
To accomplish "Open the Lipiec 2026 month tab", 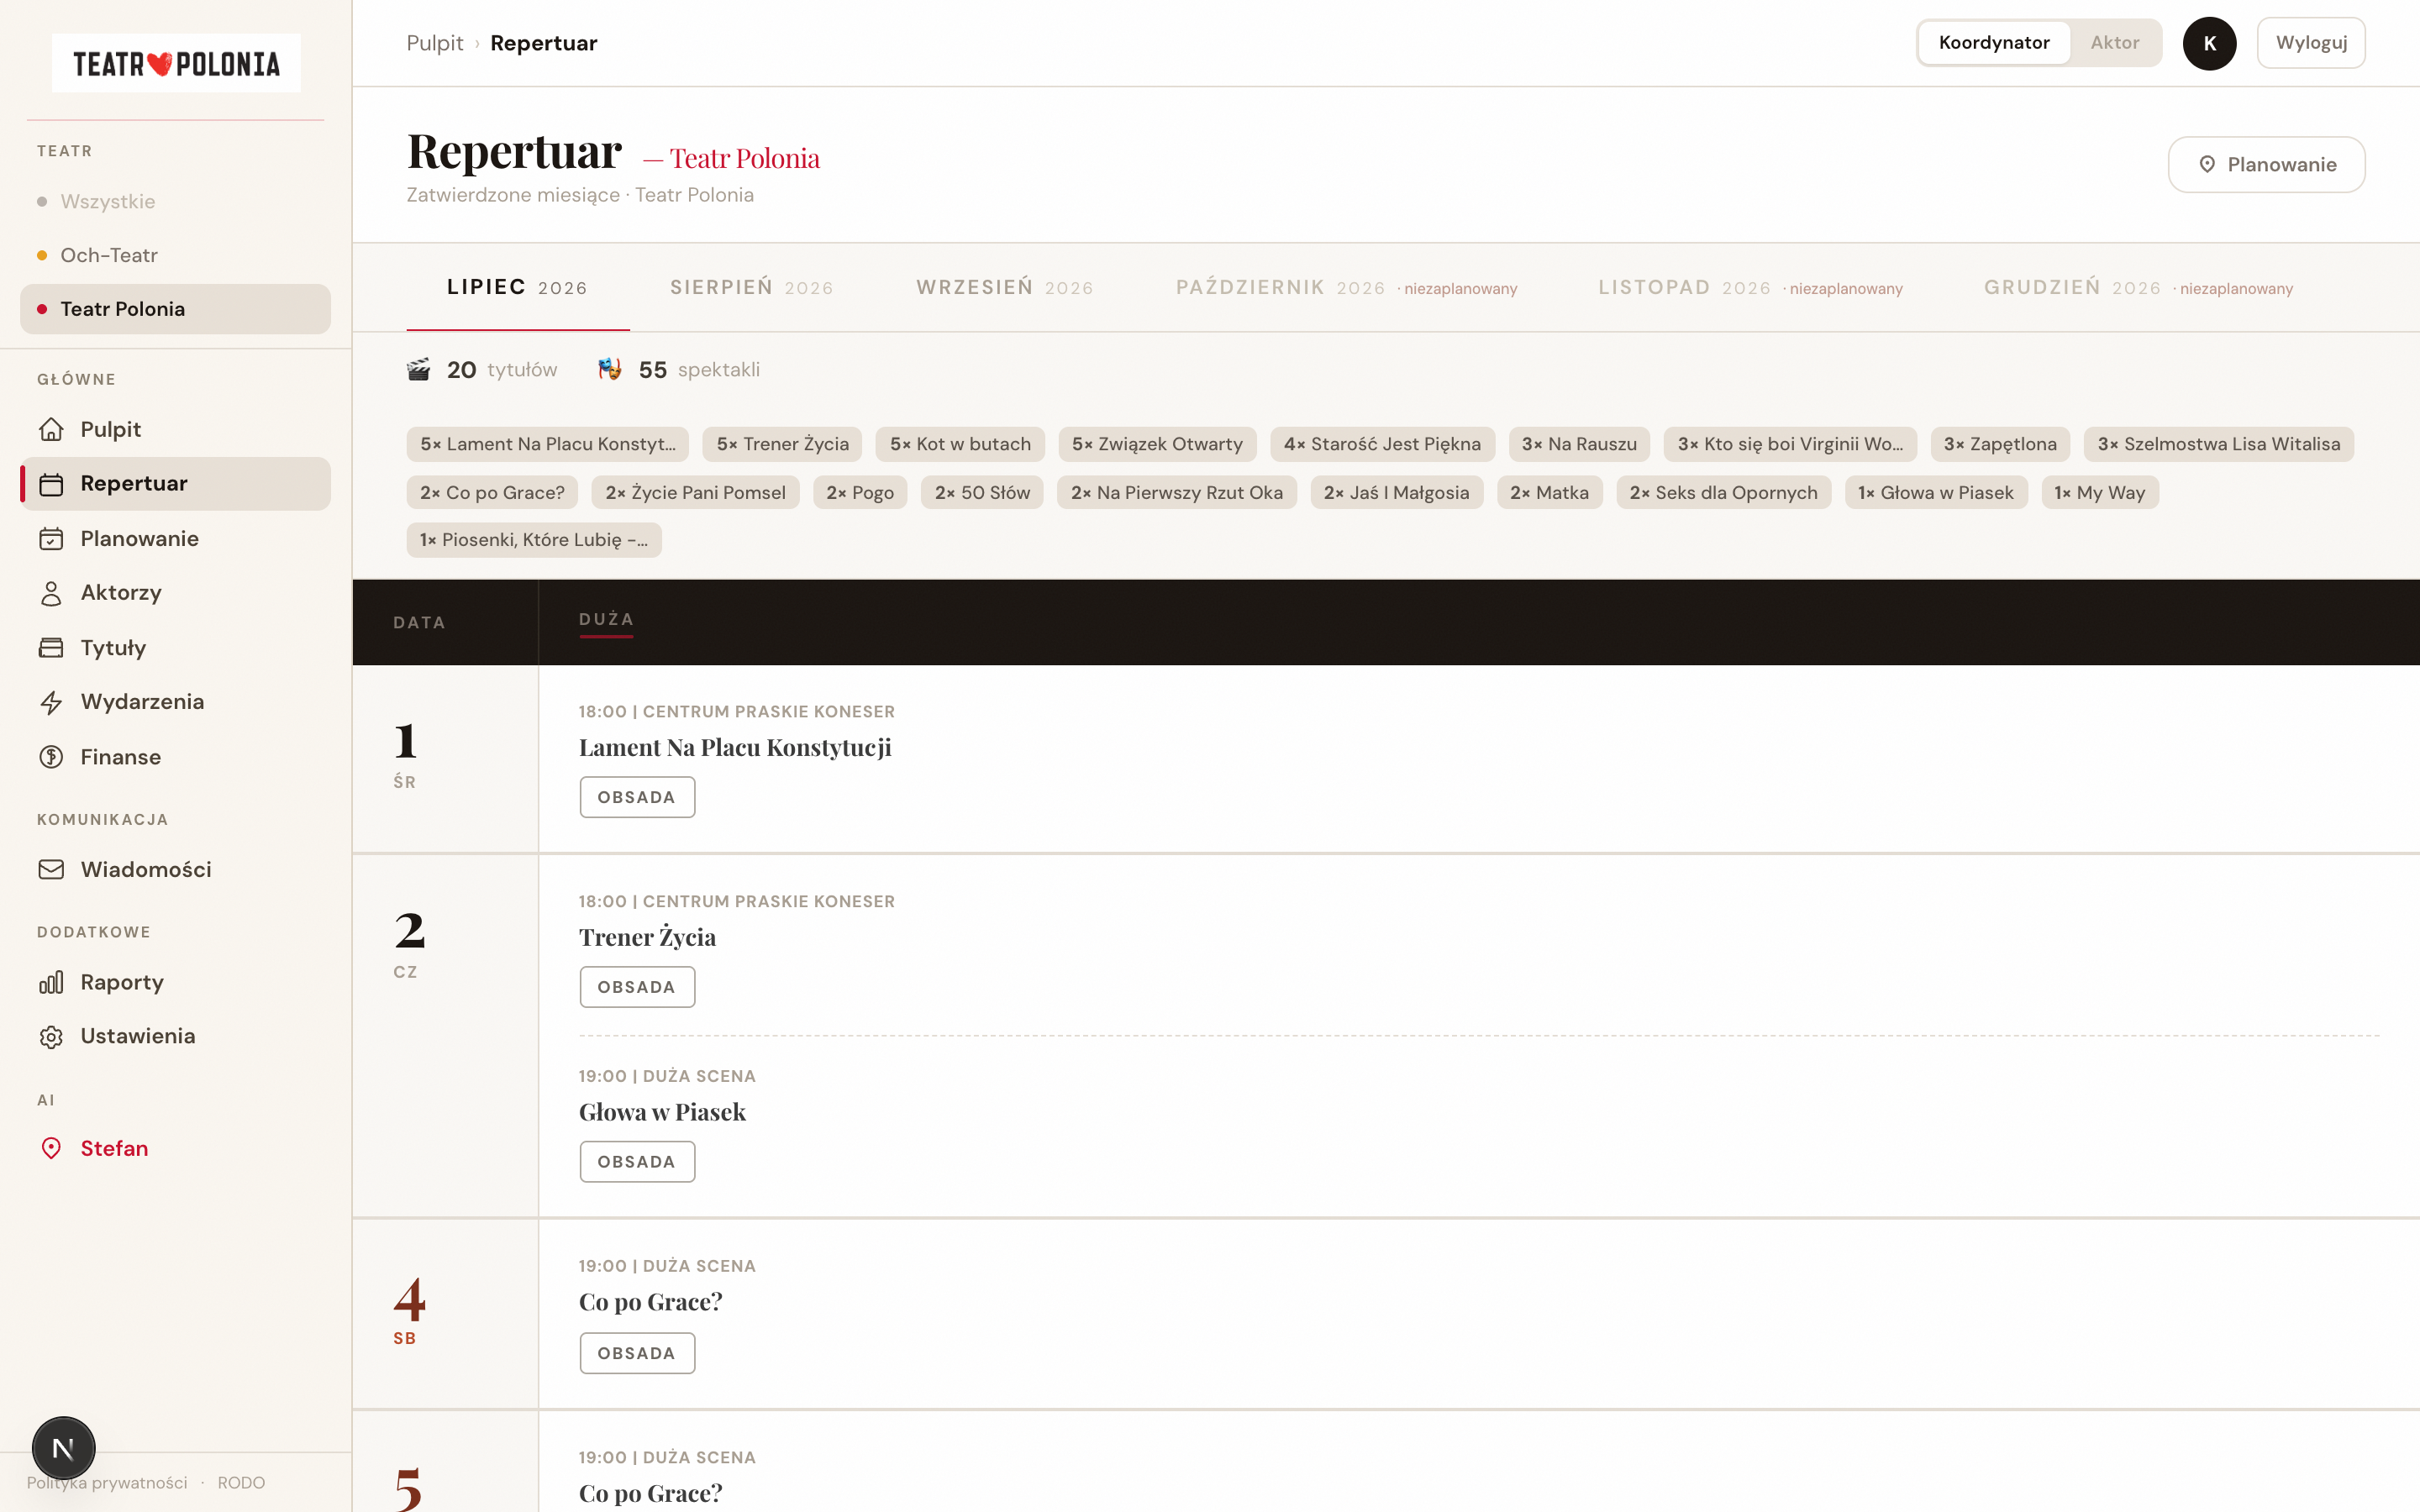I will pyautogui.click(x=517, y=288).
